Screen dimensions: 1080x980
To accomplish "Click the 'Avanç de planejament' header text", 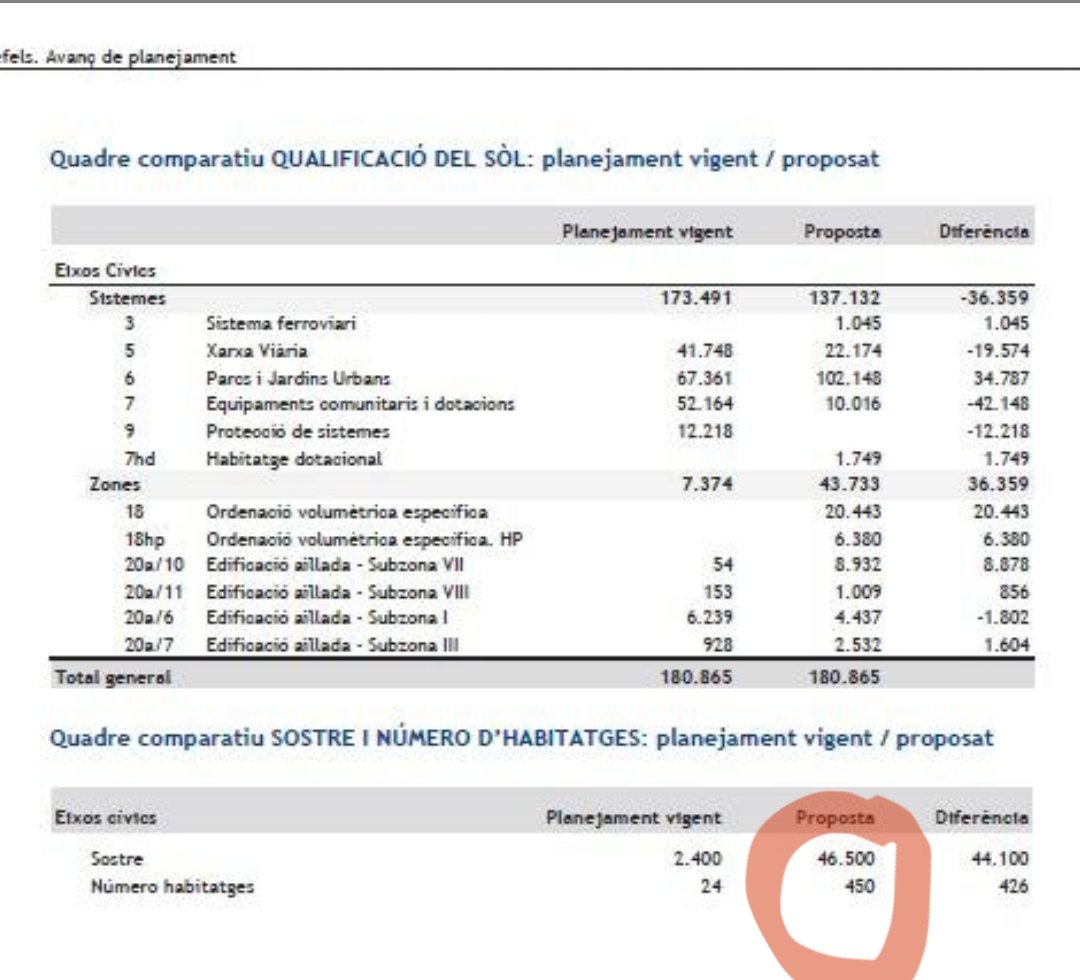I will coord(141,57).
